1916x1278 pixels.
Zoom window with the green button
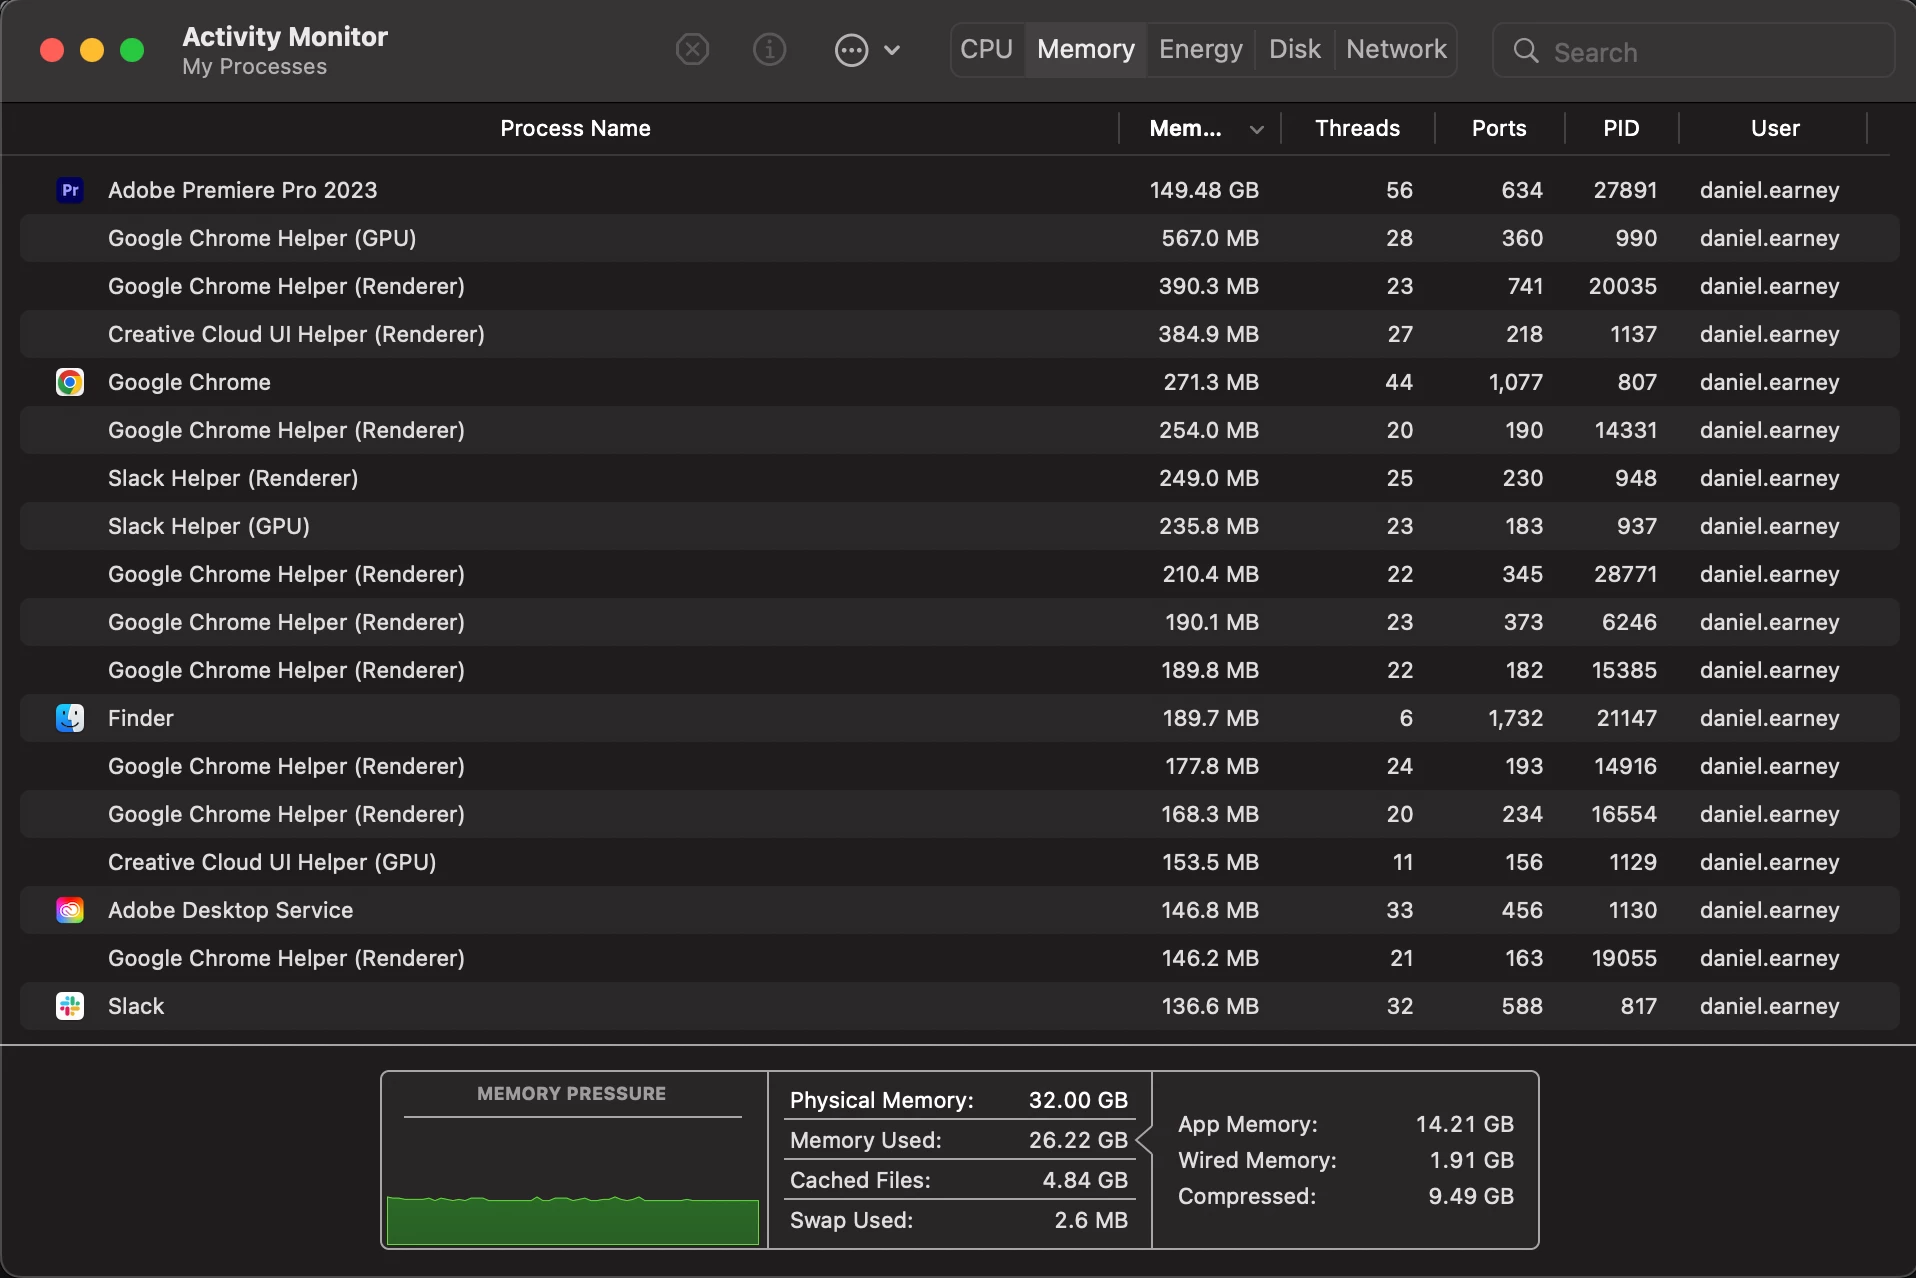[132, 50]
